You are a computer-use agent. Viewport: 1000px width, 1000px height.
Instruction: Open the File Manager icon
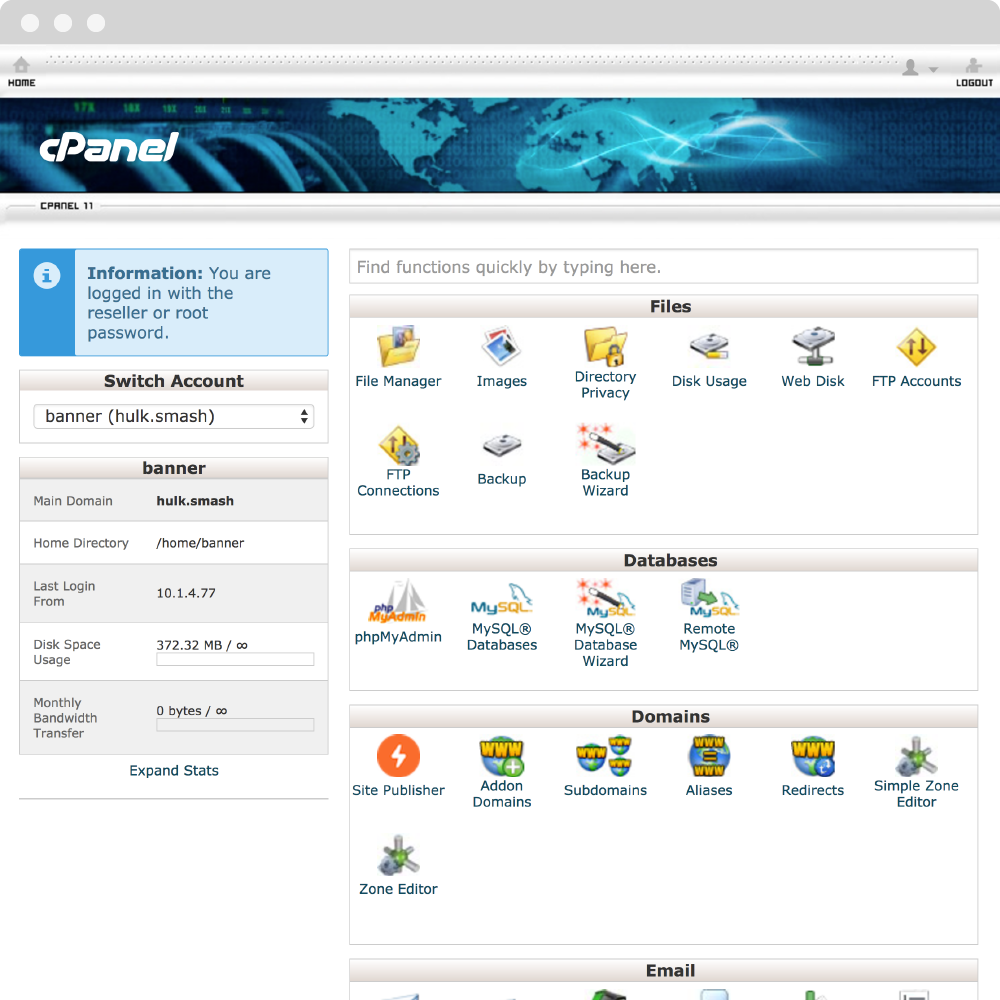coord(398,348)
